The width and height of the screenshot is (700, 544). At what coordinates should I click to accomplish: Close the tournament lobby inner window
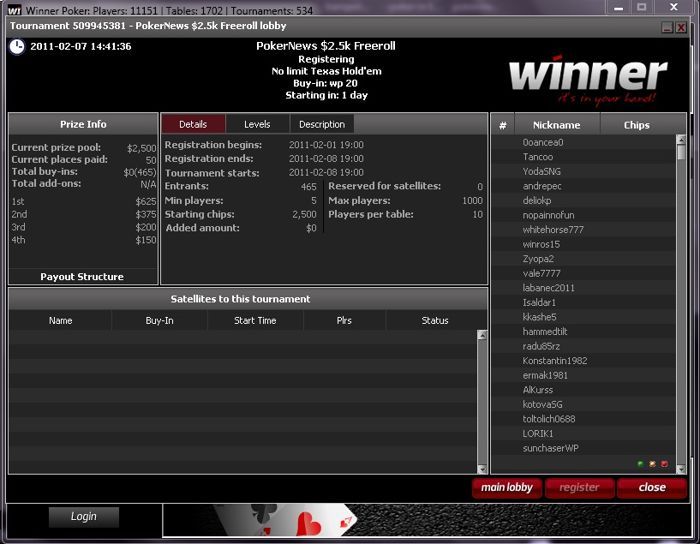681,27
